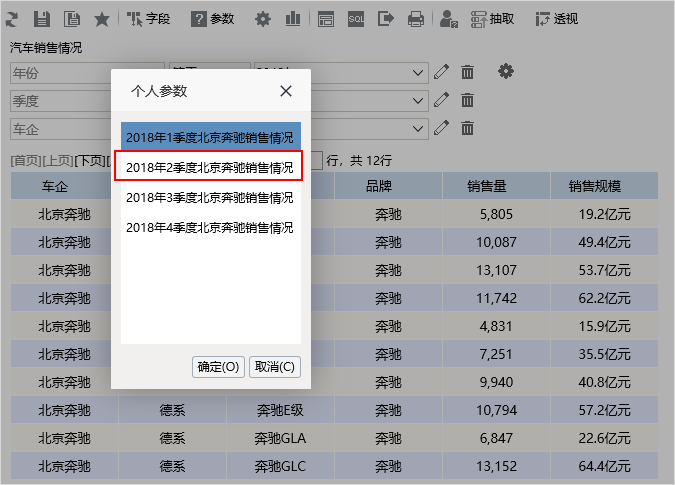Expand the 车企 row dropdown arrow
The width and height of the screenshot is (675, 485).
(417, 129)
